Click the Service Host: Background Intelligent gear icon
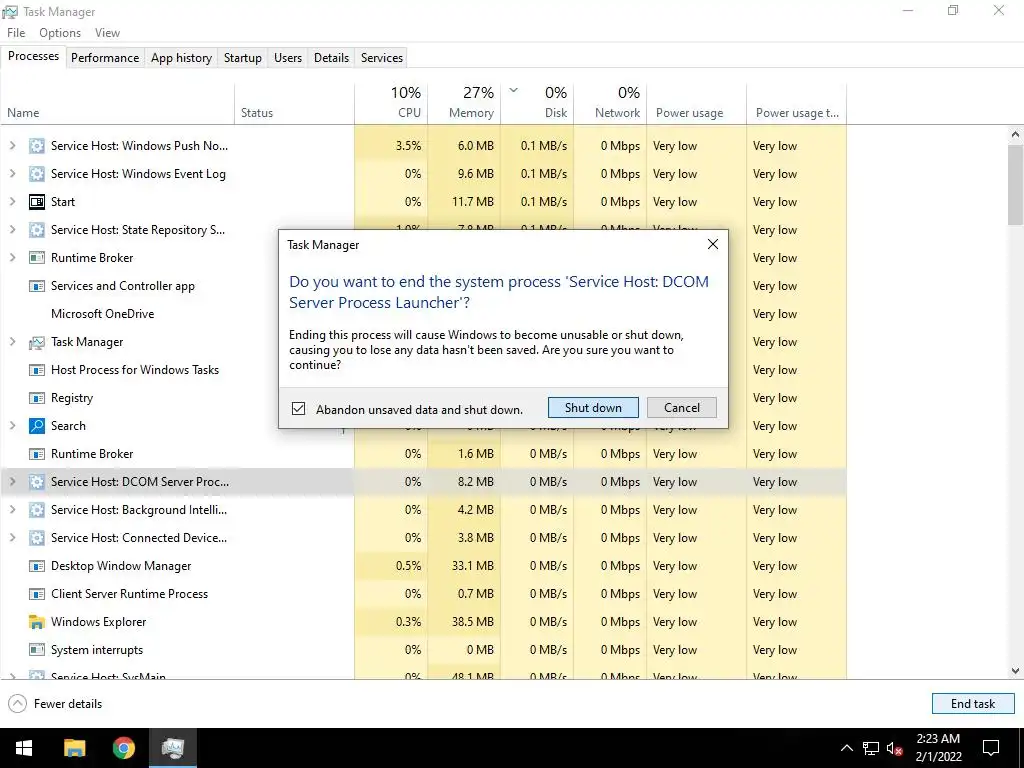Viewport: 1024px width, 768px height. [37, 510]
